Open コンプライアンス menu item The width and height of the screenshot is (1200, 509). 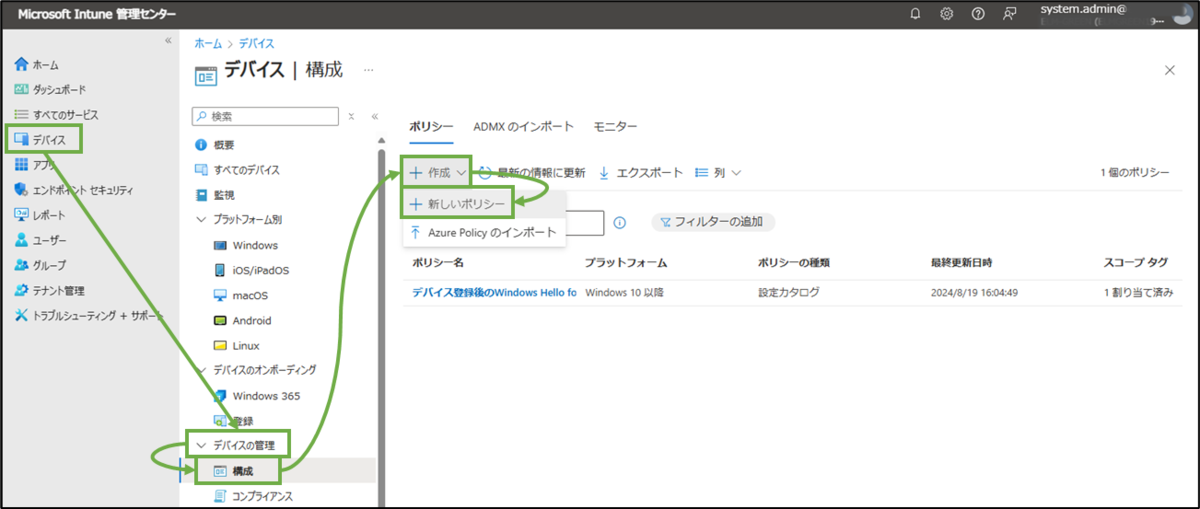tap(253, 495)
